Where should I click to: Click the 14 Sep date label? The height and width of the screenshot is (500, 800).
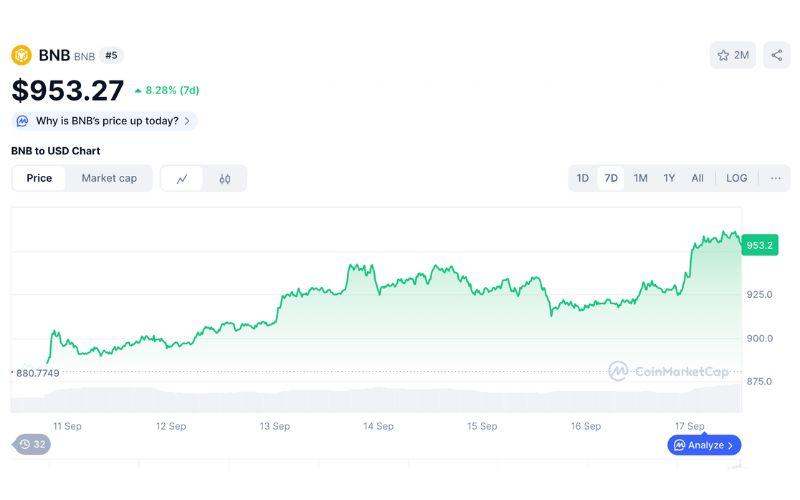click(x=378, y=426)
